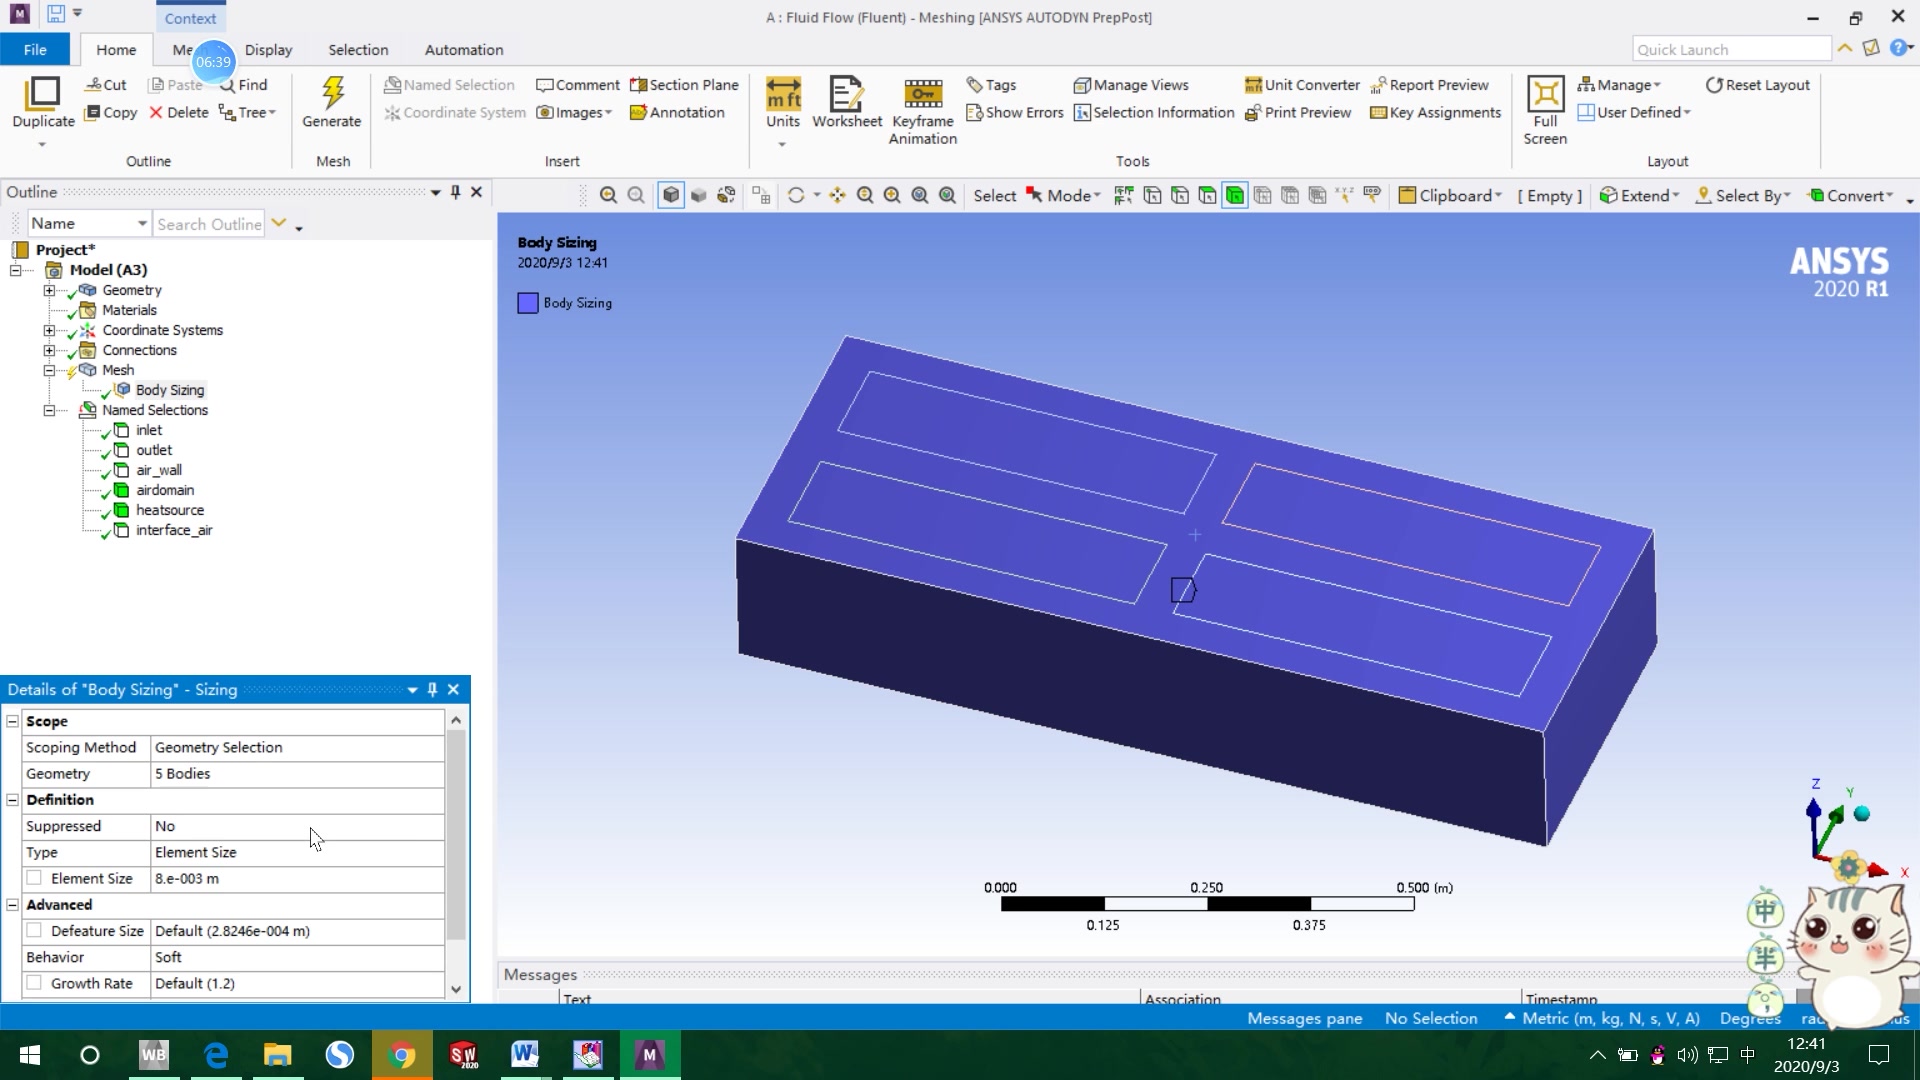Image resolution: width=1920 pixels, height=1080 pixels.
Task: Check the Growth Rate parameter box
Action: 34,983
